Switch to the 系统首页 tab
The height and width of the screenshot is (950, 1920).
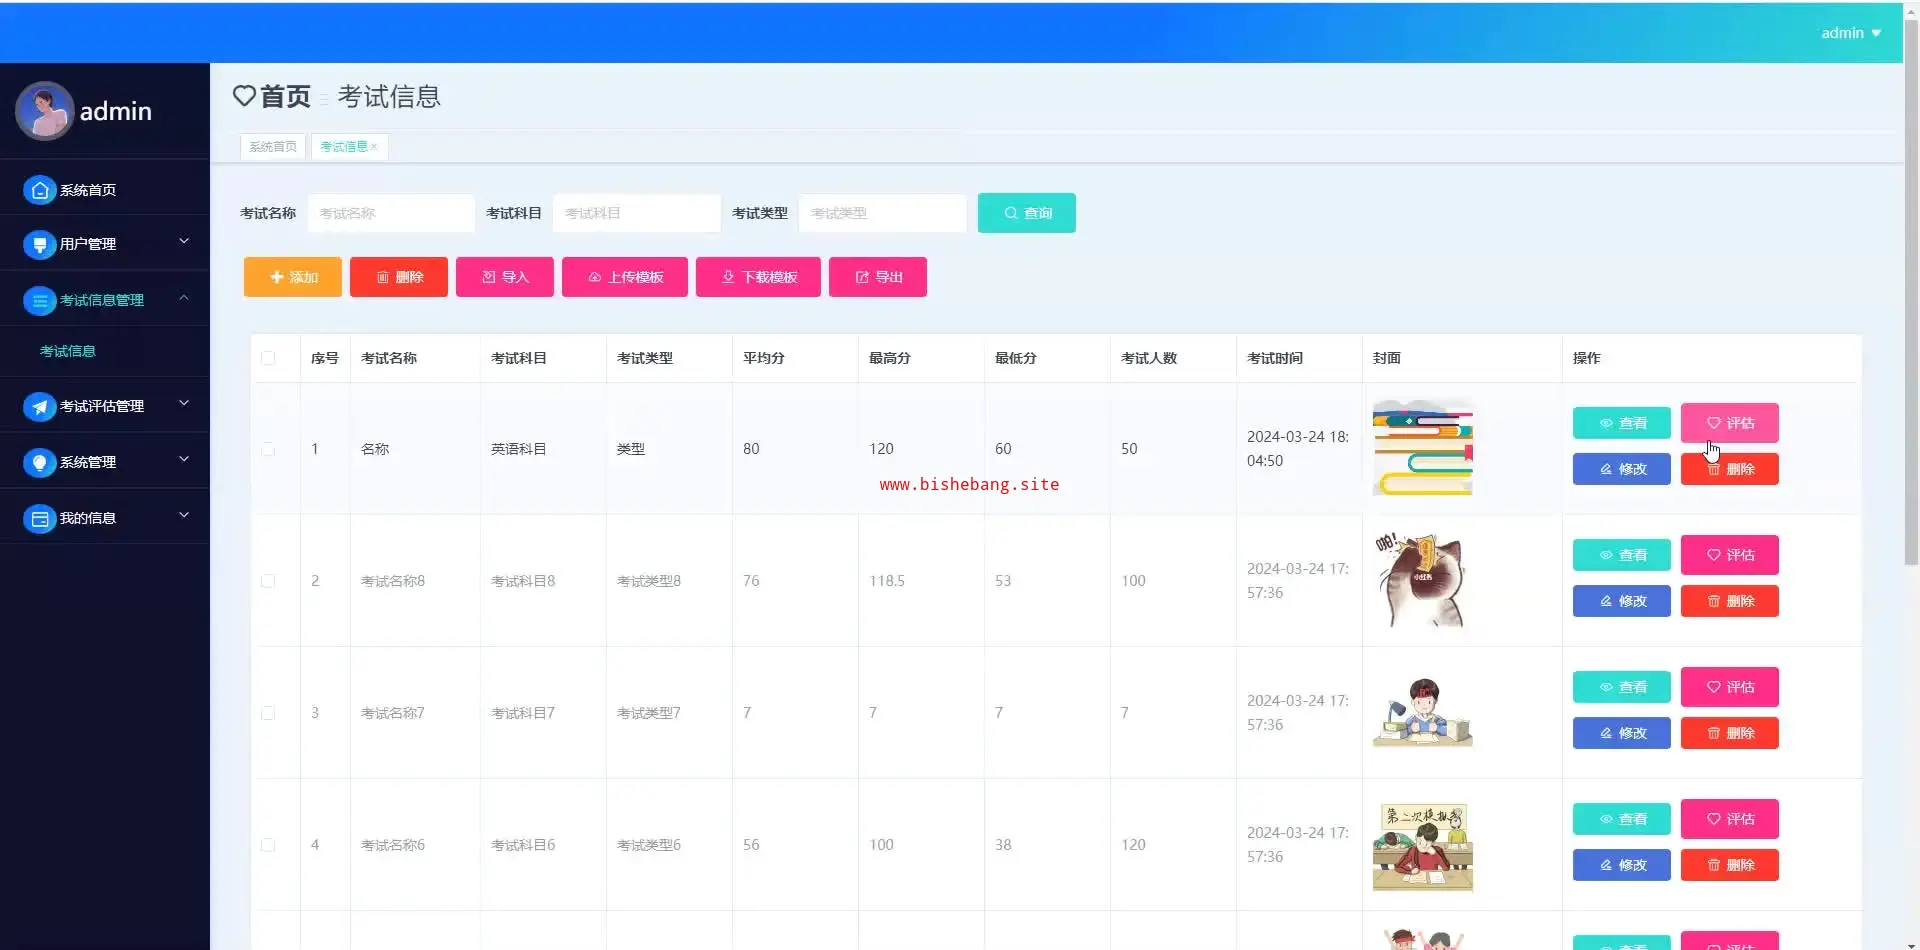tap(273, 147)
